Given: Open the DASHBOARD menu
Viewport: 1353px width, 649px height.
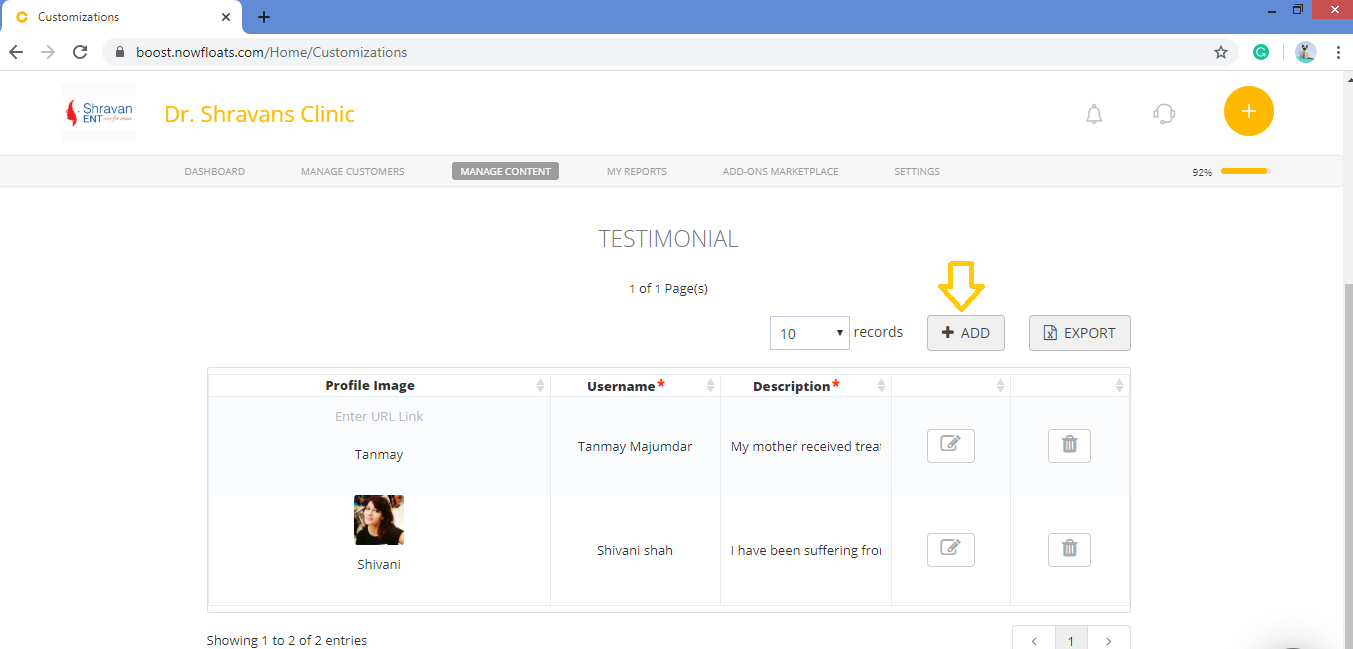Looking at the screenshot, I should [x=214, y=171].
